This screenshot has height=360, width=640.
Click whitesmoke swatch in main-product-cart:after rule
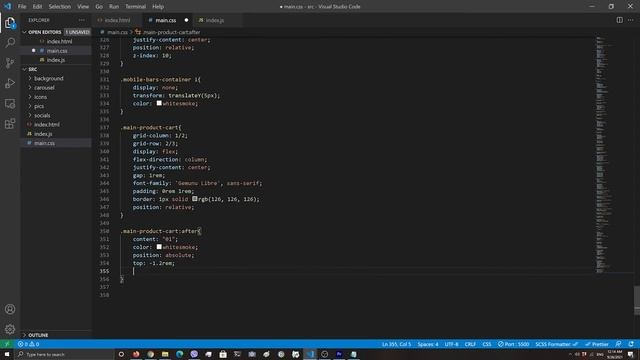159,247
